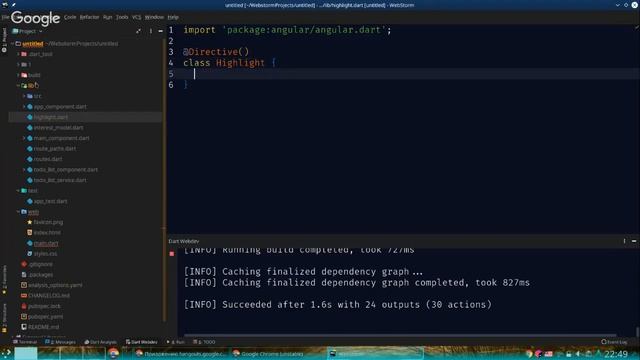The width and height of the screenshot is (640, 360).
Task: Switch to the Dart Webdev tab
Action: pyautogui.click(x=142, y=342)
